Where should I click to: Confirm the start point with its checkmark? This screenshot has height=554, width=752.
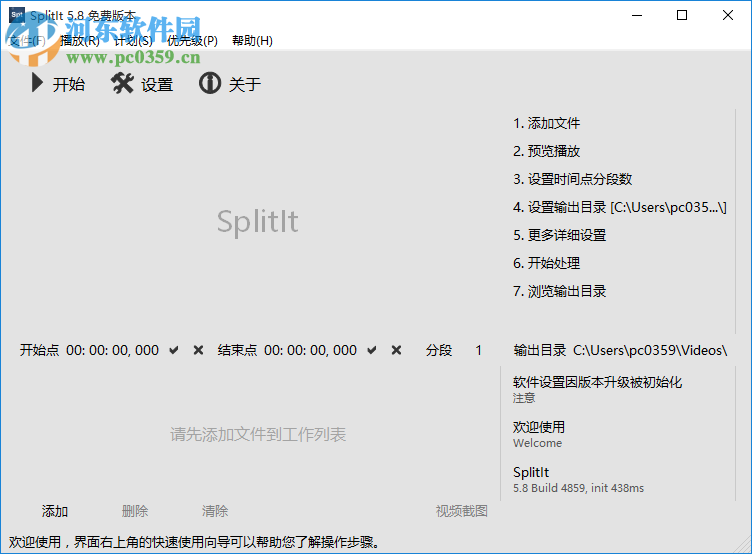coord(174,350)
